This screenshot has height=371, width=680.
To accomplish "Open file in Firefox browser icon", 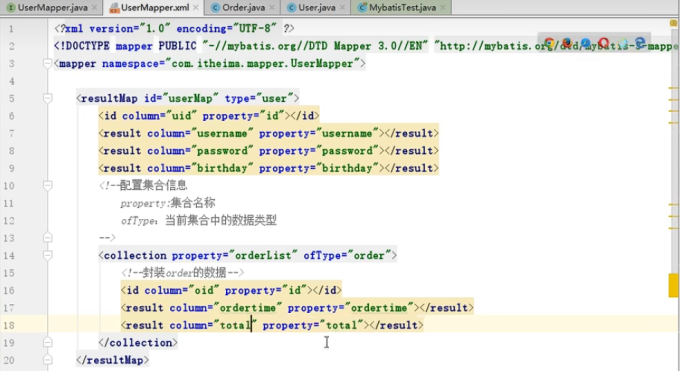I will pyautogui.click(x=567, y=43).
